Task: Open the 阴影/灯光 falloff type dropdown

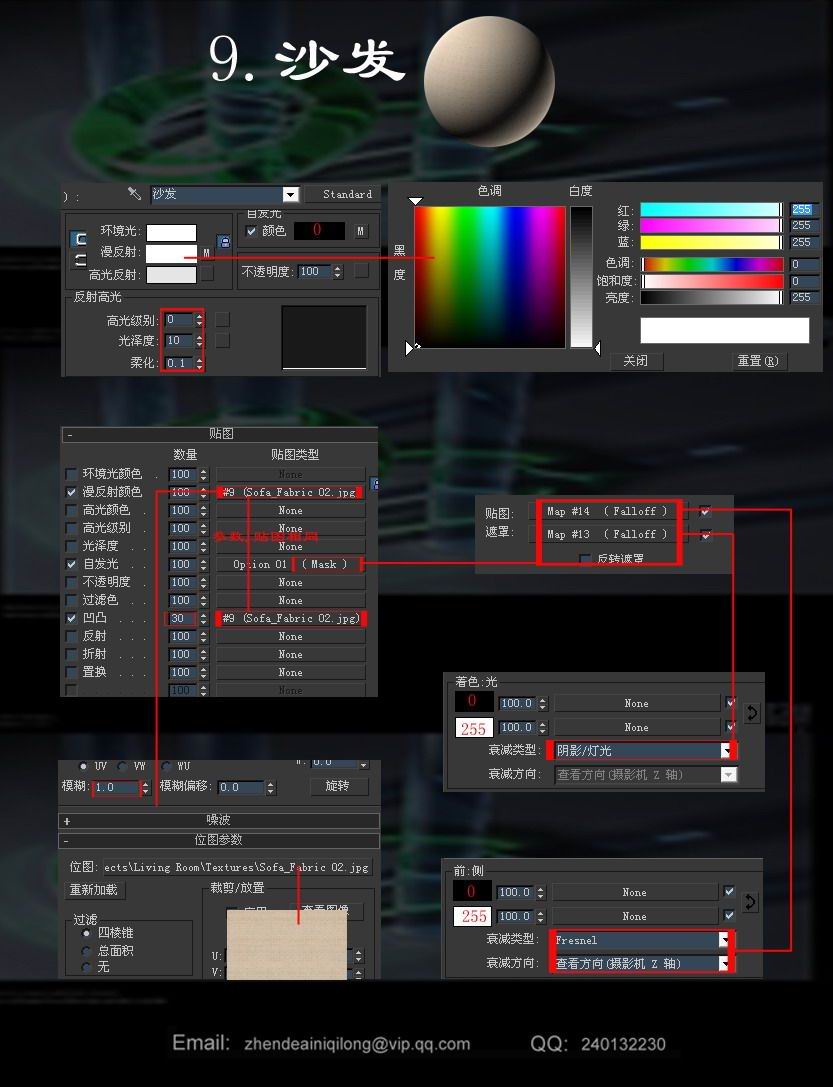Action: (726, 750)
